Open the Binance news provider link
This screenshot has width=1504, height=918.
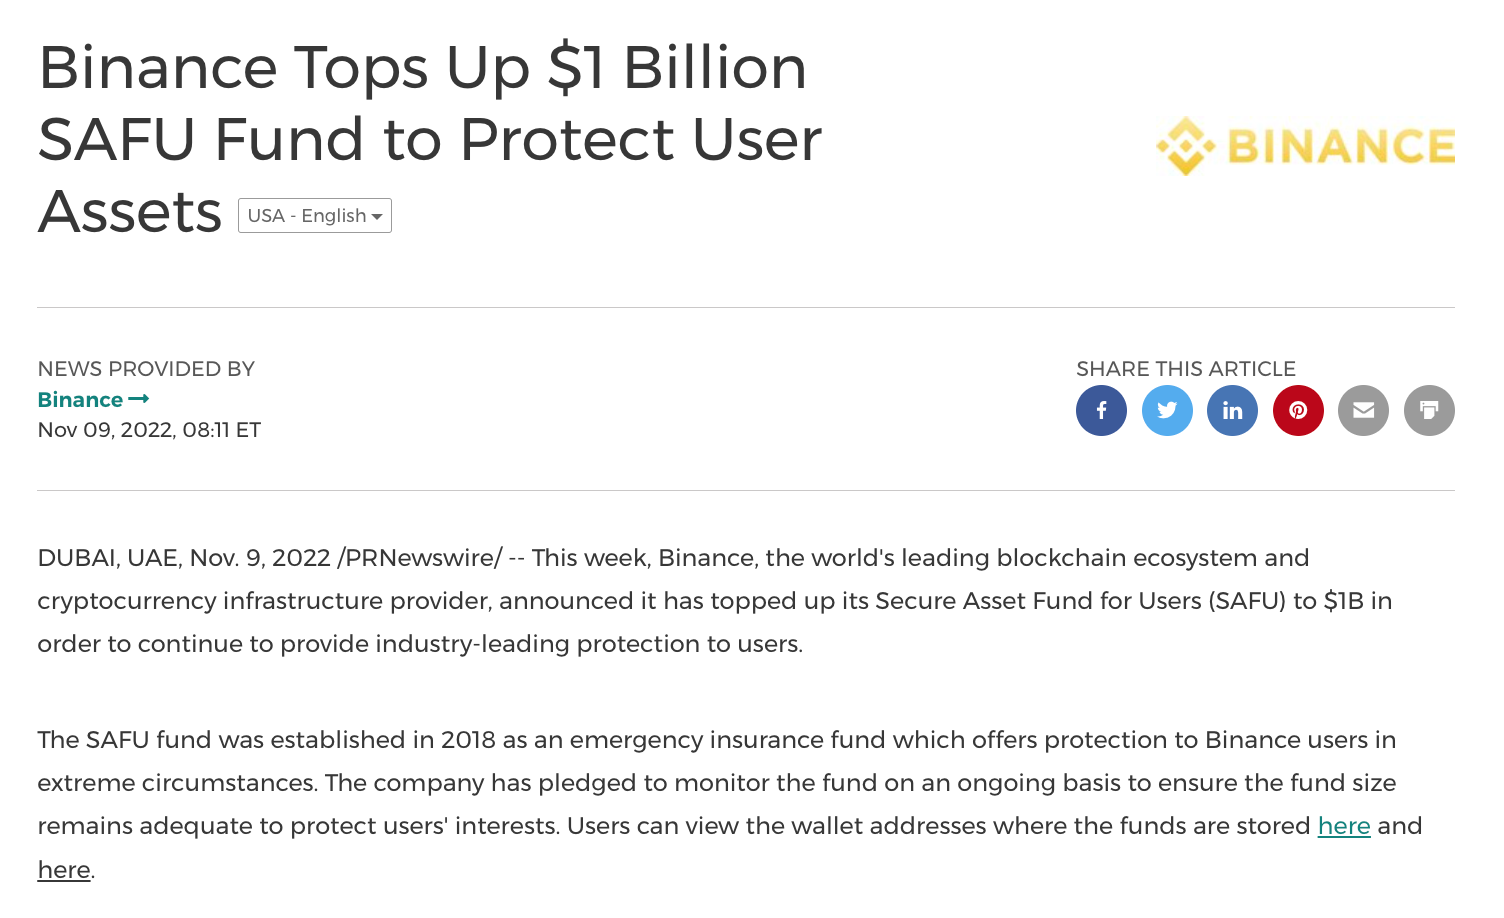point(80,400)
